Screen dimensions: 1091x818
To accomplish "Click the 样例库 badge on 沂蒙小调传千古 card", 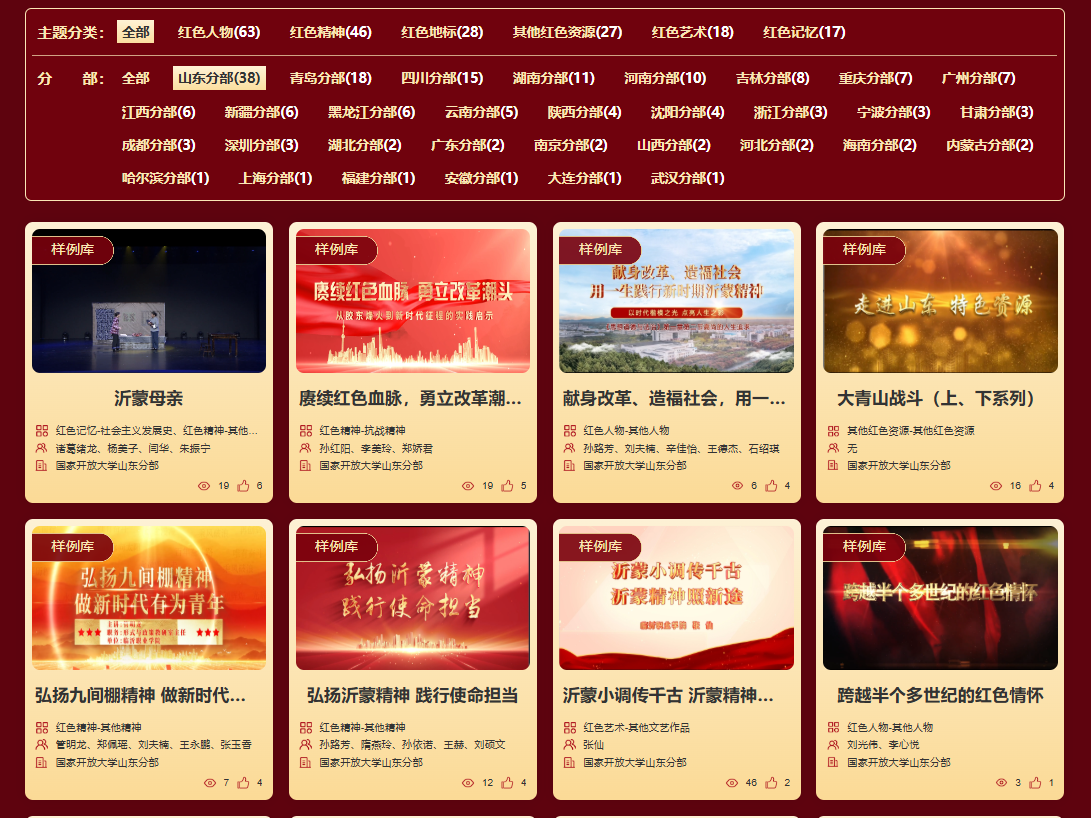I will click(x=600, y=546).
